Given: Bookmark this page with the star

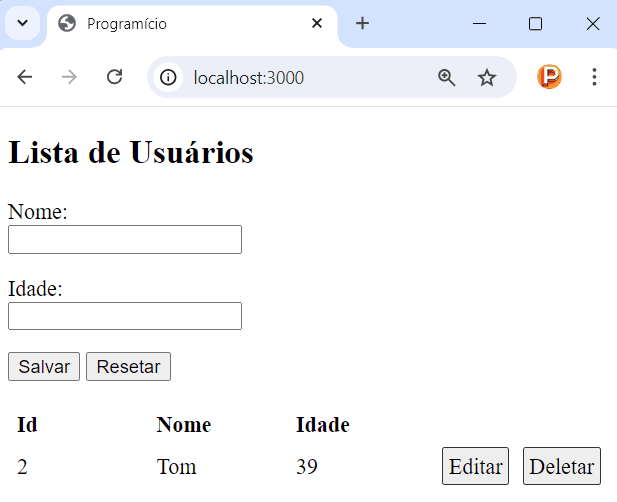Looking at the screenshot, I should (x=487, y=77).
